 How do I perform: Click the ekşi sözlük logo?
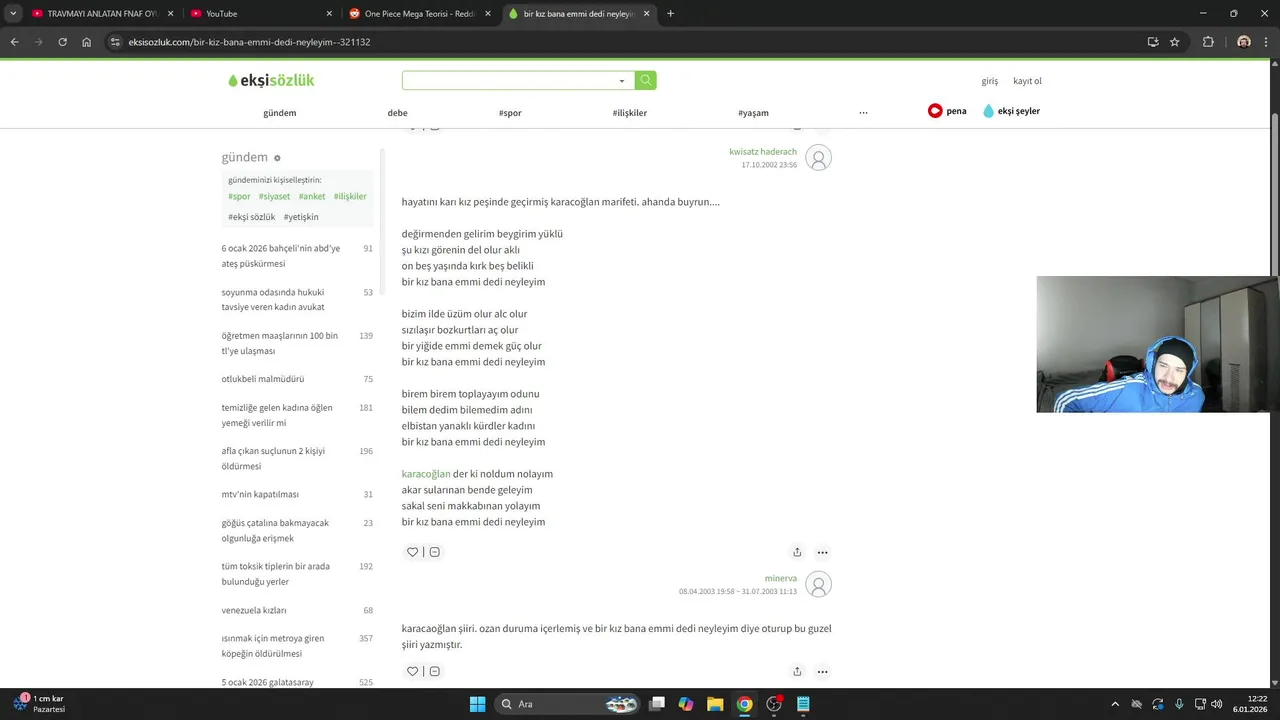coord(270,81)
